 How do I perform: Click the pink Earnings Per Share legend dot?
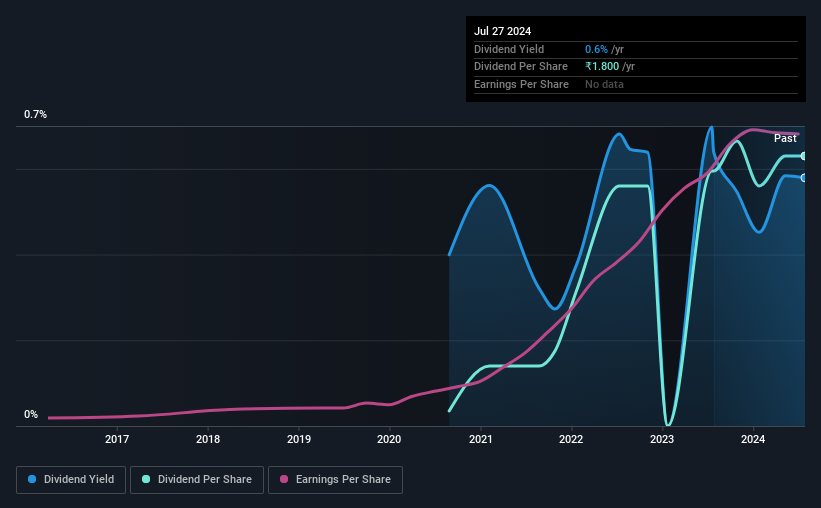click(284, 479)
